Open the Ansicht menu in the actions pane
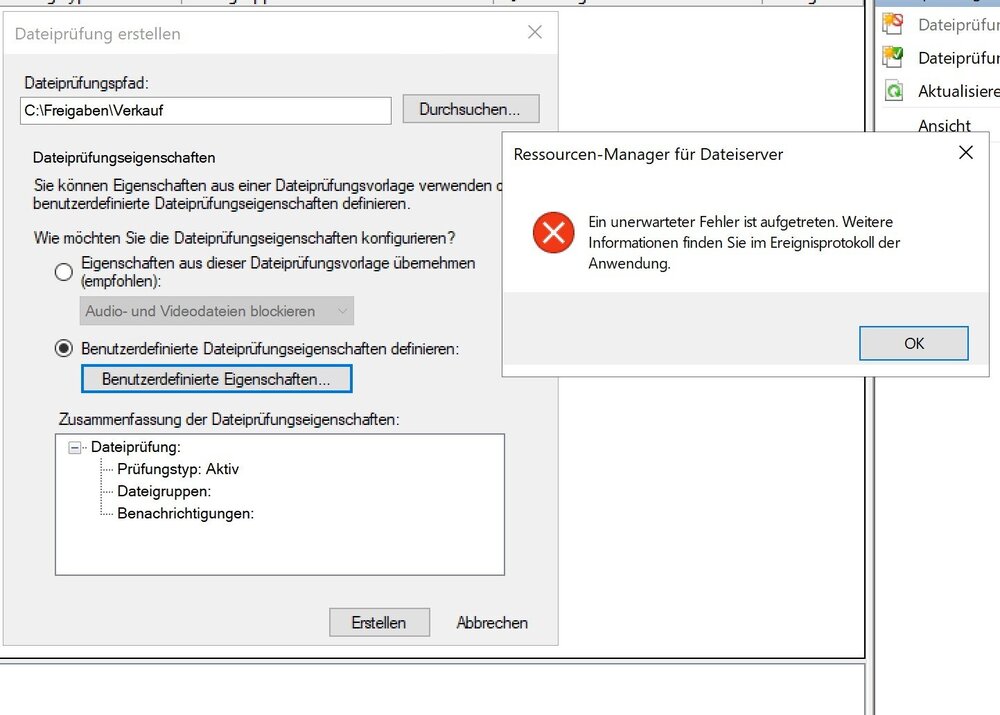This screenshot has width=1000, height=715. pyautogui.click(x=944, y=126)
